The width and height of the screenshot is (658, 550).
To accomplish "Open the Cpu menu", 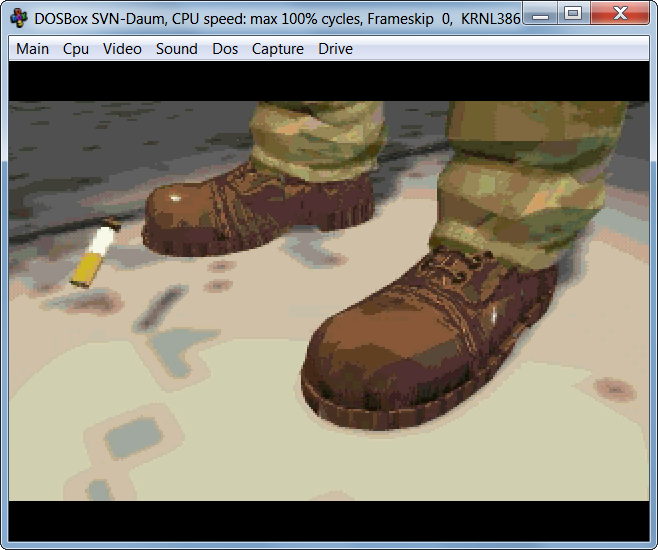I will [76, 49].
